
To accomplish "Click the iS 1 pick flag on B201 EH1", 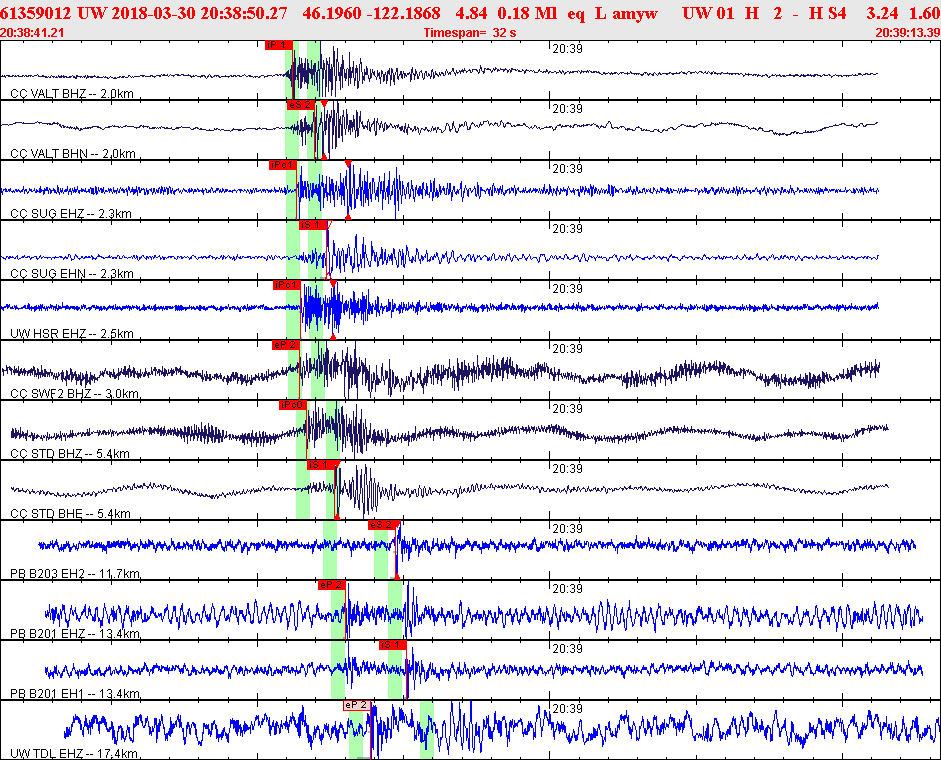I will tap(393, 645).
